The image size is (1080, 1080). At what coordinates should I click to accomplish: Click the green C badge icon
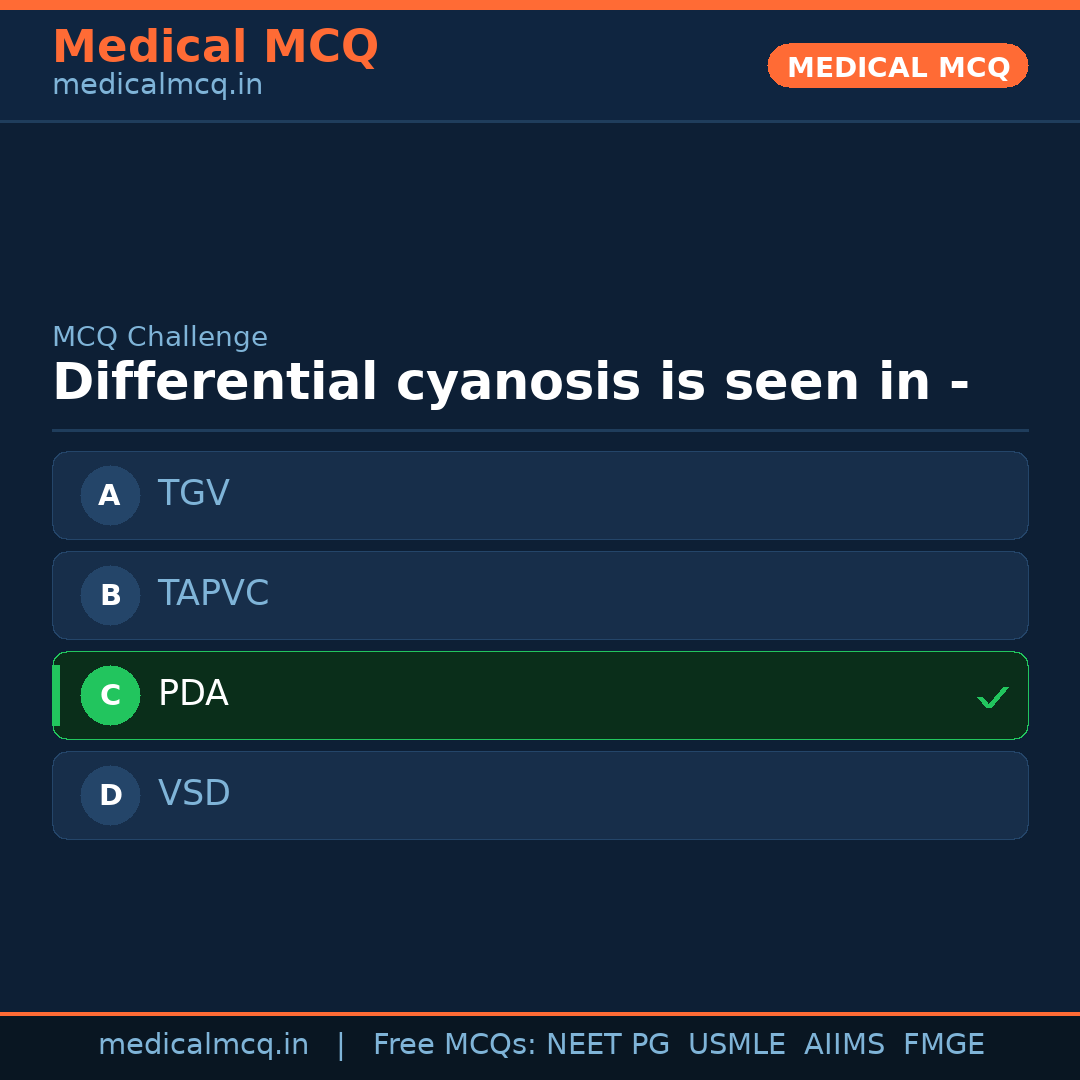[110, 695]
